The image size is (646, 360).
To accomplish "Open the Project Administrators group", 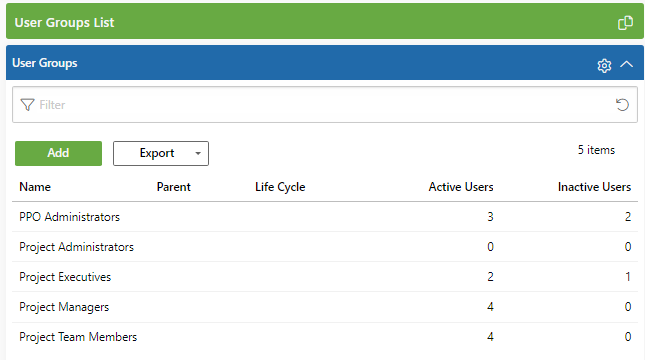I will click(76, 247).
